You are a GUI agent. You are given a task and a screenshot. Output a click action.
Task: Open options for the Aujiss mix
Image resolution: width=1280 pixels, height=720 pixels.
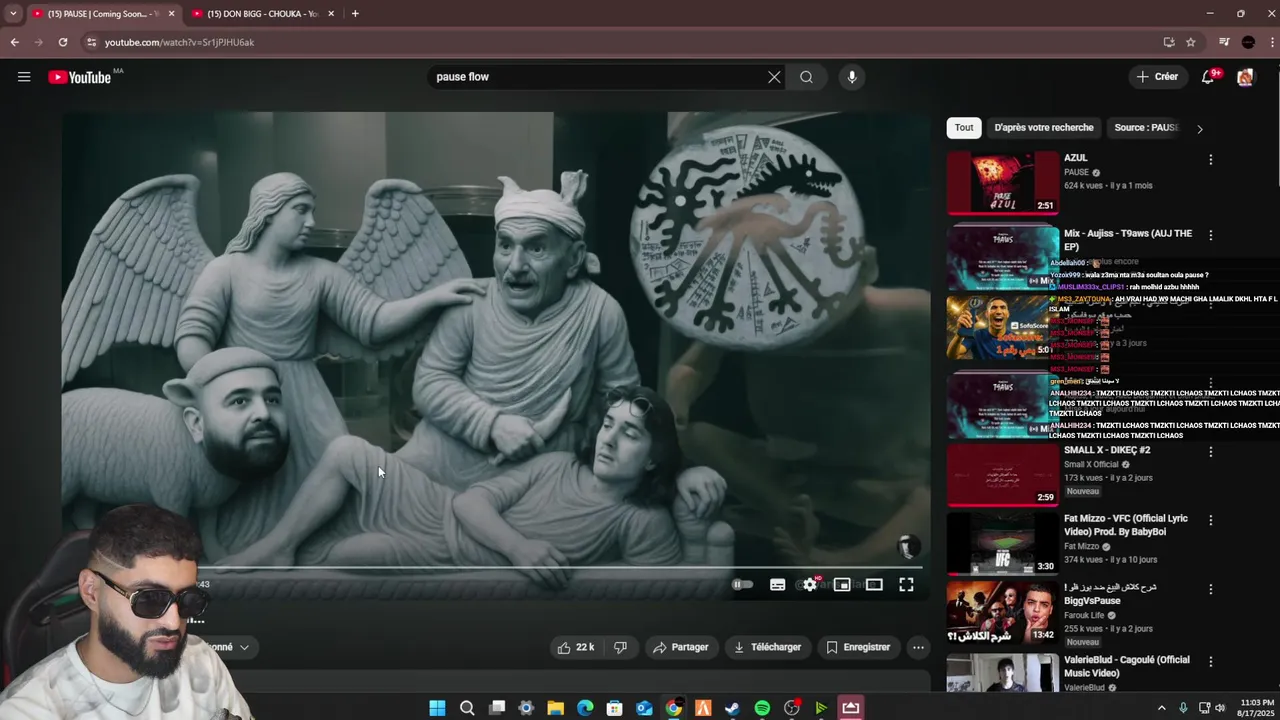(x=1211, y=236)
